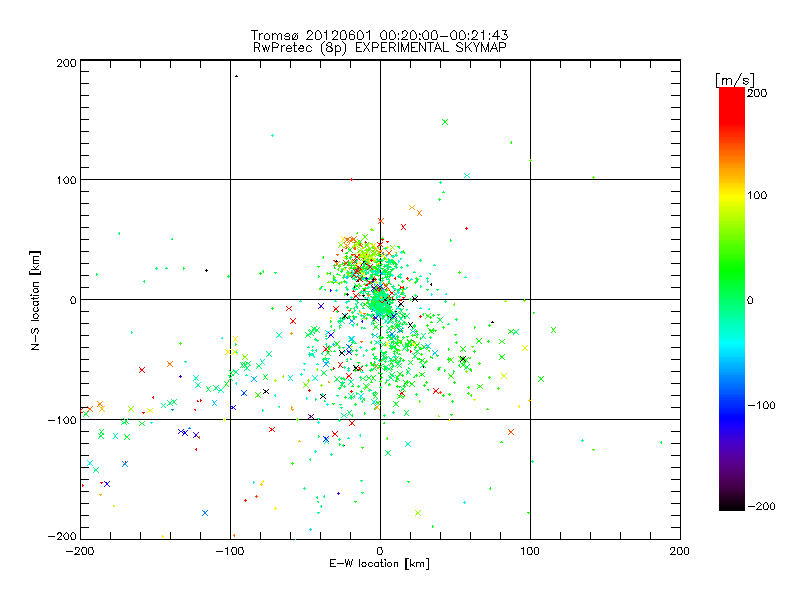Pick the cyan region of the velocity colorbar

click(x=732, y=344)
